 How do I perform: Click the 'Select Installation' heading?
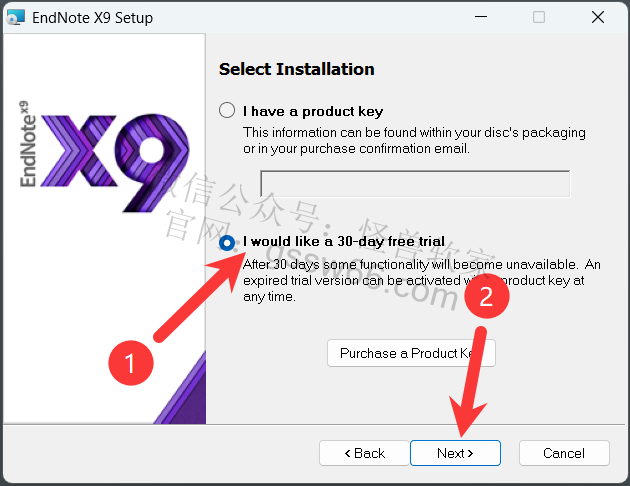[297, 69]
